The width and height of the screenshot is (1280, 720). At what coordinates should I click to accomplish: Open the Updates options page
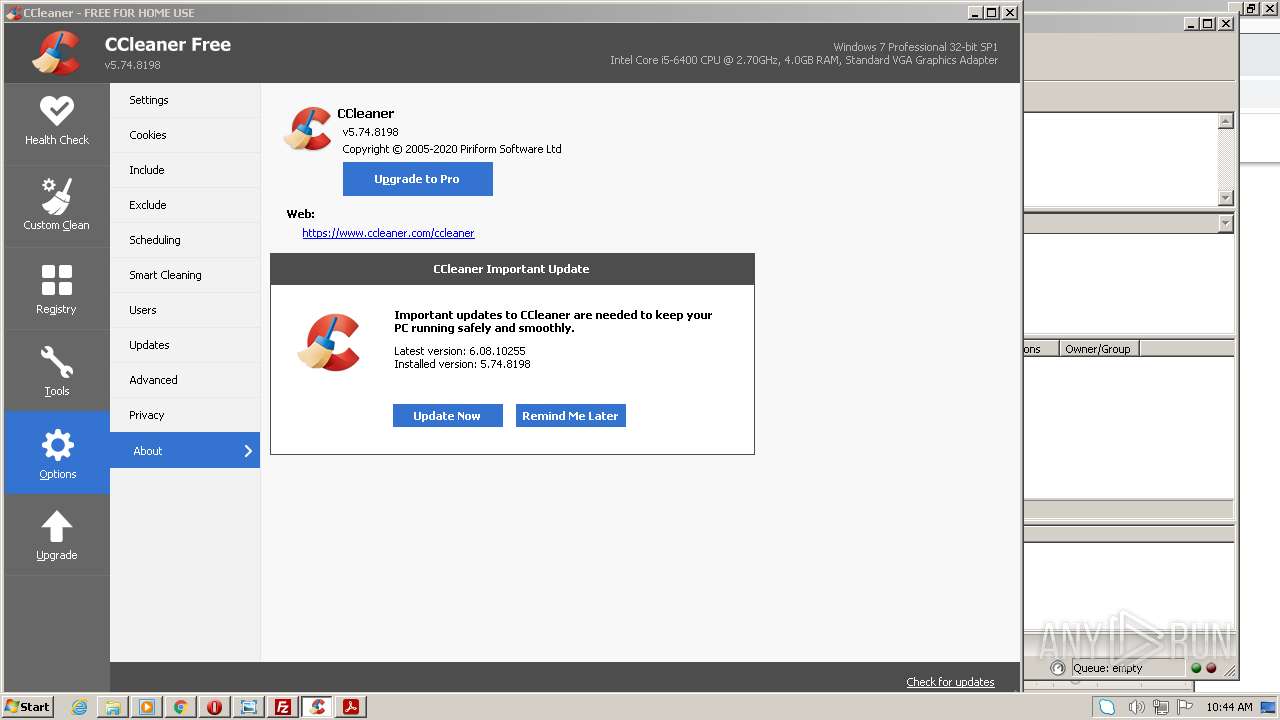(x=185, y=345)
